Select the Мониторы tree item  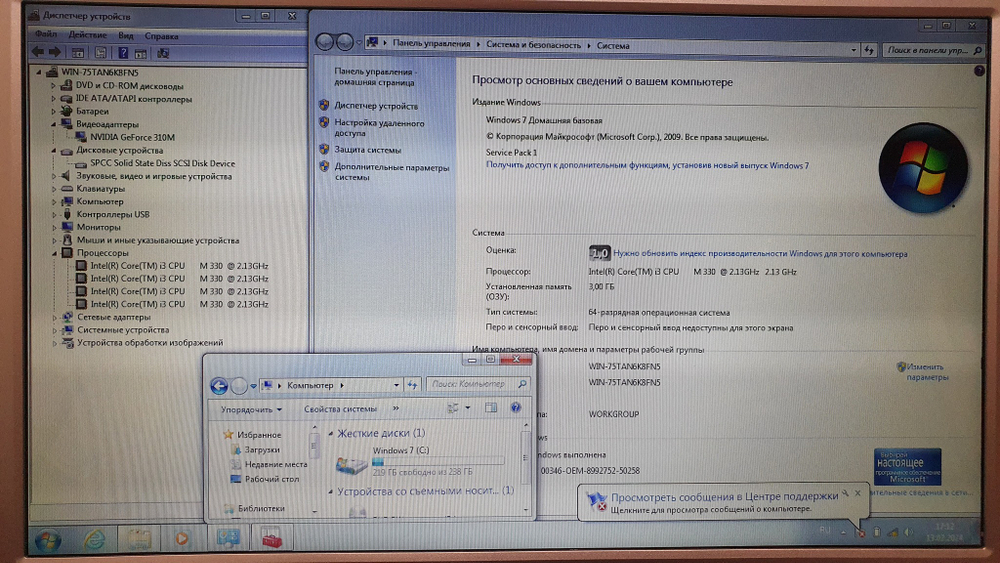(x=98, y=227)
